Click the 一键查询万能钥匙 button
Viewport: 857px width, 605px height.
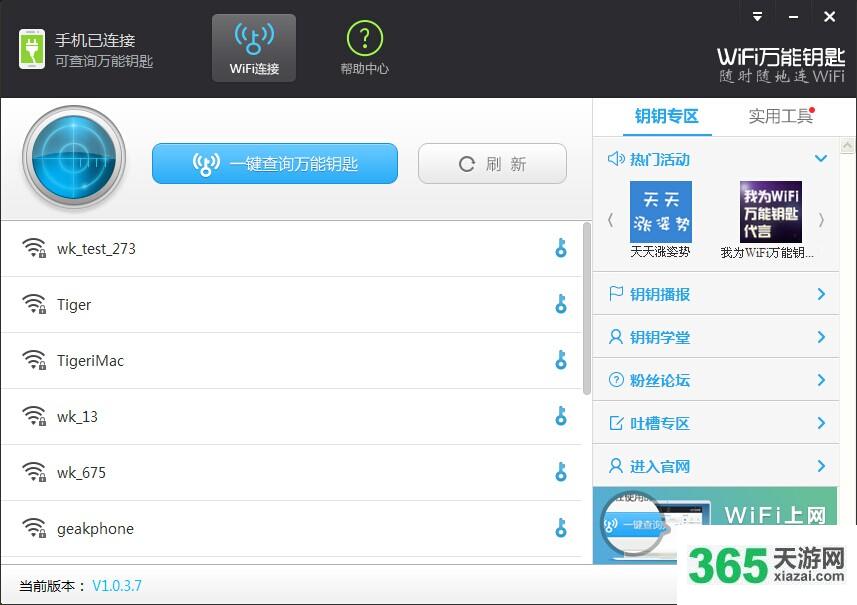coord(275,163)
